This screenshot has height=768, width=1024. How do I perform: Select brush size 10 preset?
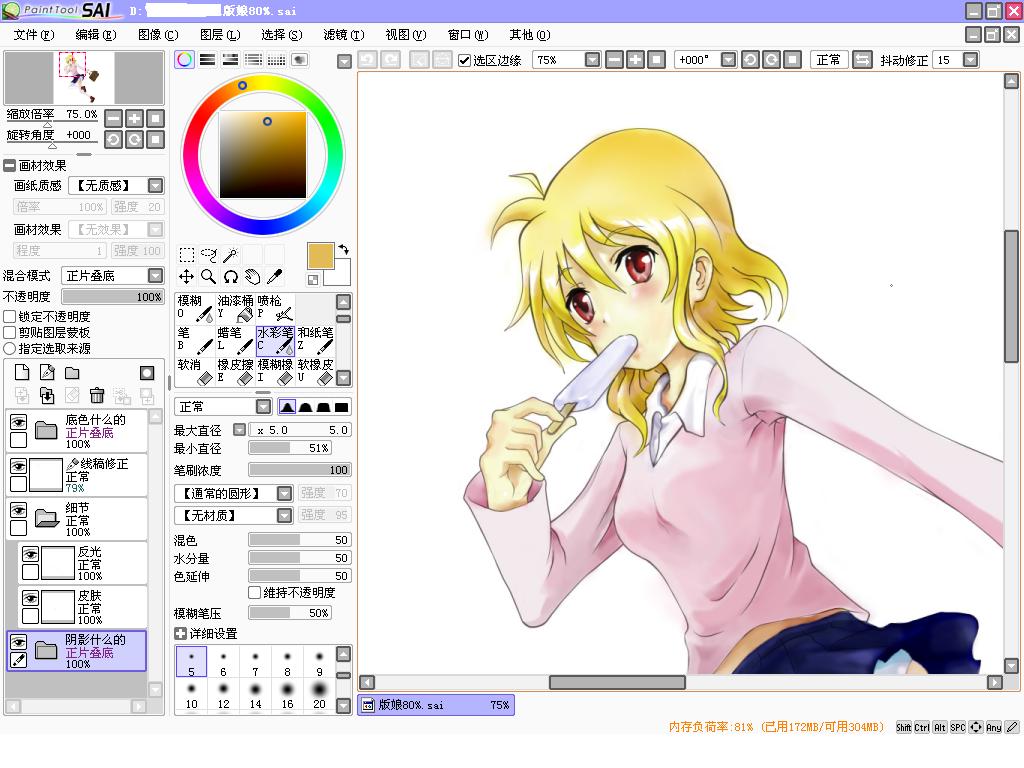click(191, 696)
